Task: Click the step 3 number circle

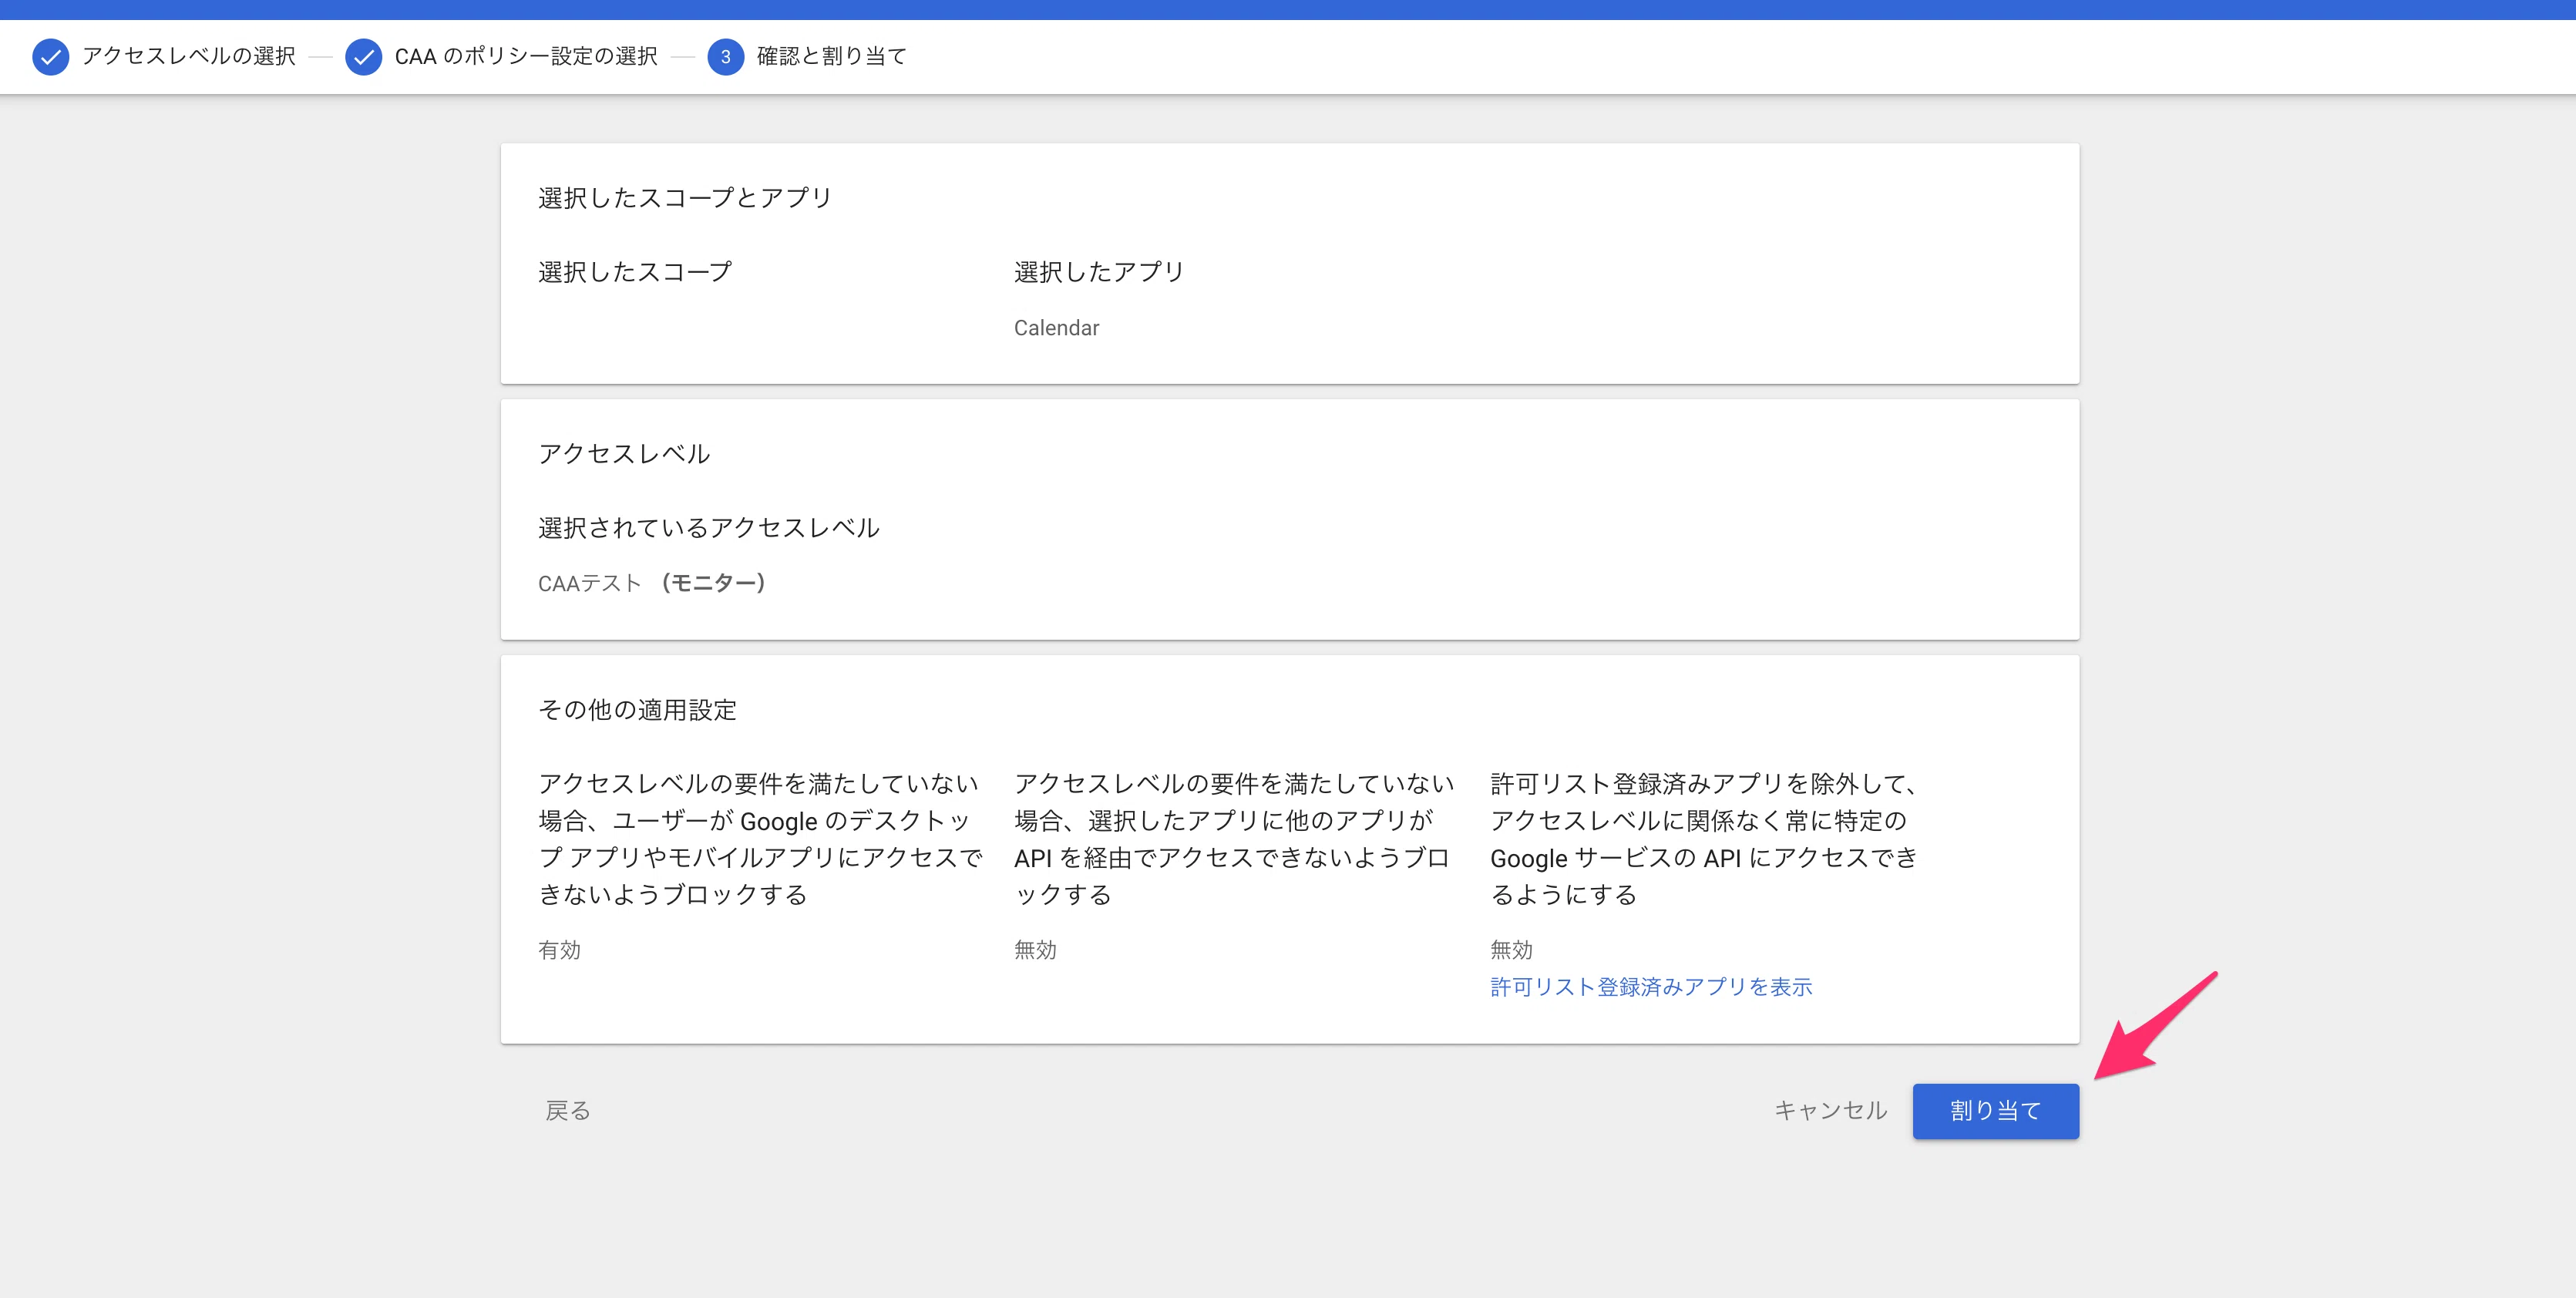Action: pos(725,57)
